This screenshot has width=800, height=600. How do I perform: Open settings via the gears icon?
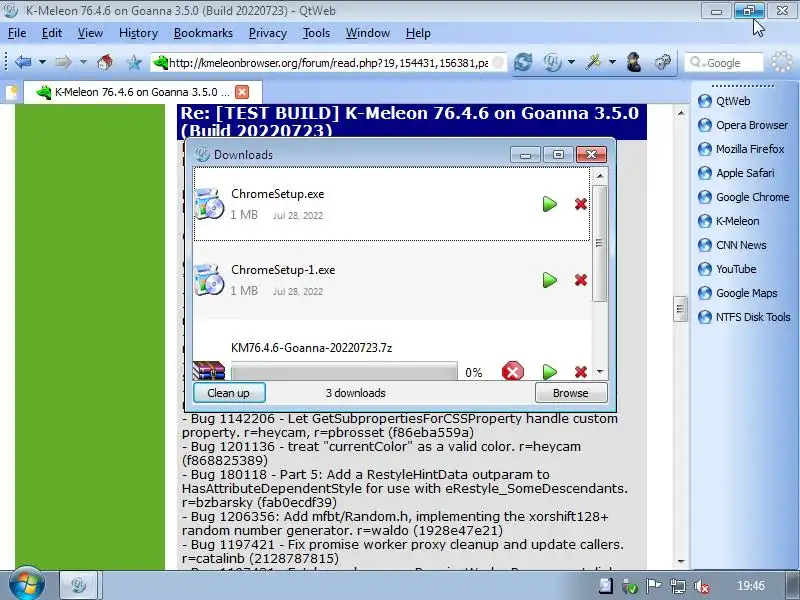tap(663, 62)
